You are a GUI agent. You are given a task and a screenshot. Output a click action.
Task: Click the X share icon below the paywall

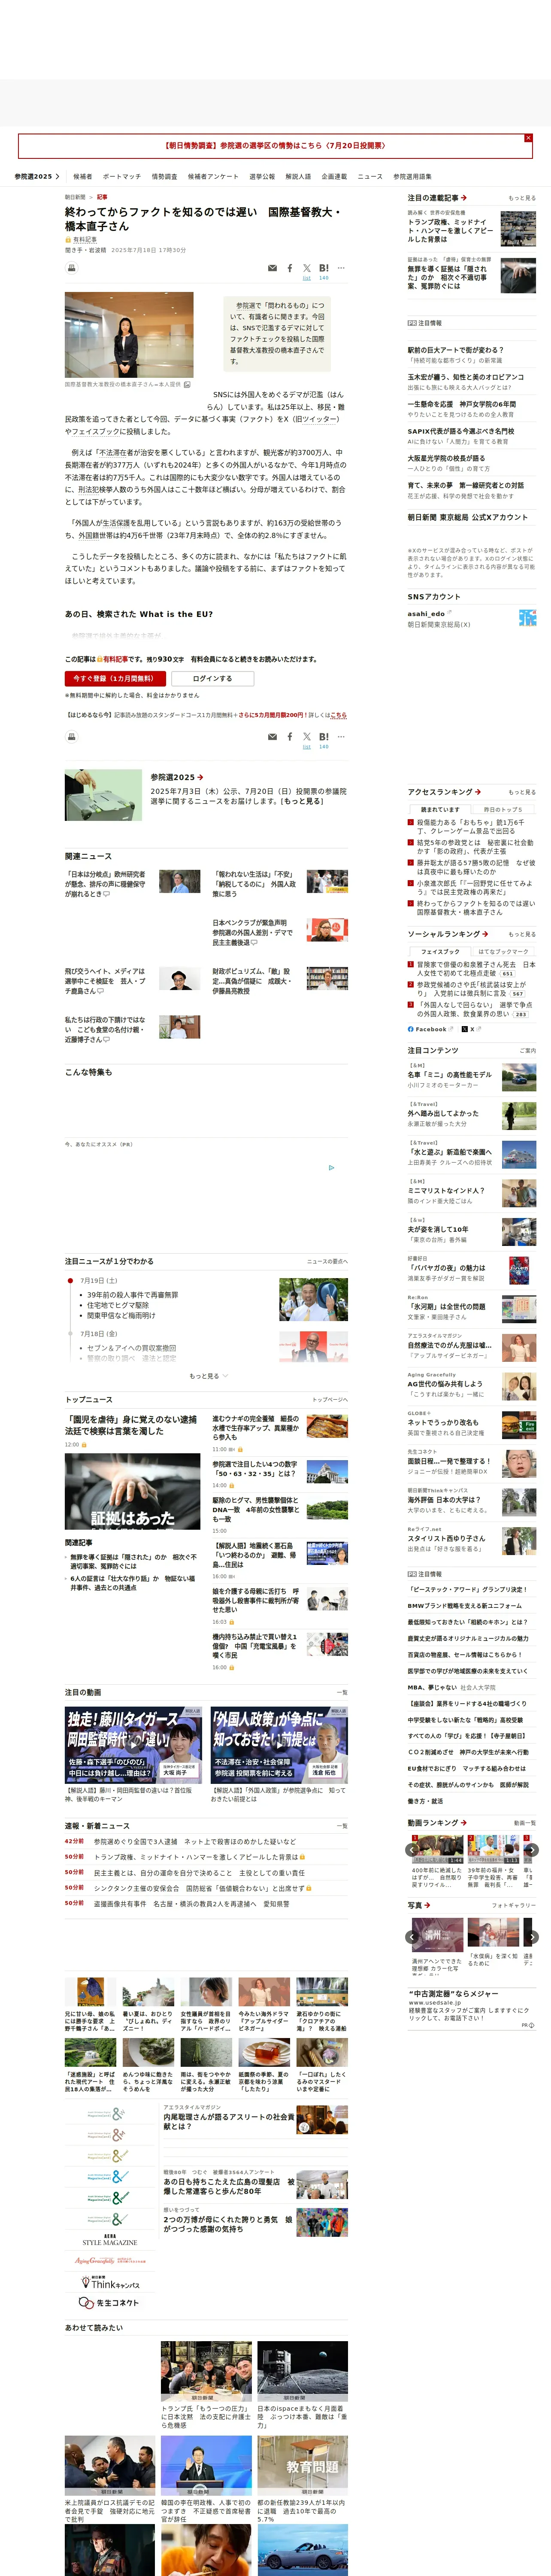click(x=307, y=737)
